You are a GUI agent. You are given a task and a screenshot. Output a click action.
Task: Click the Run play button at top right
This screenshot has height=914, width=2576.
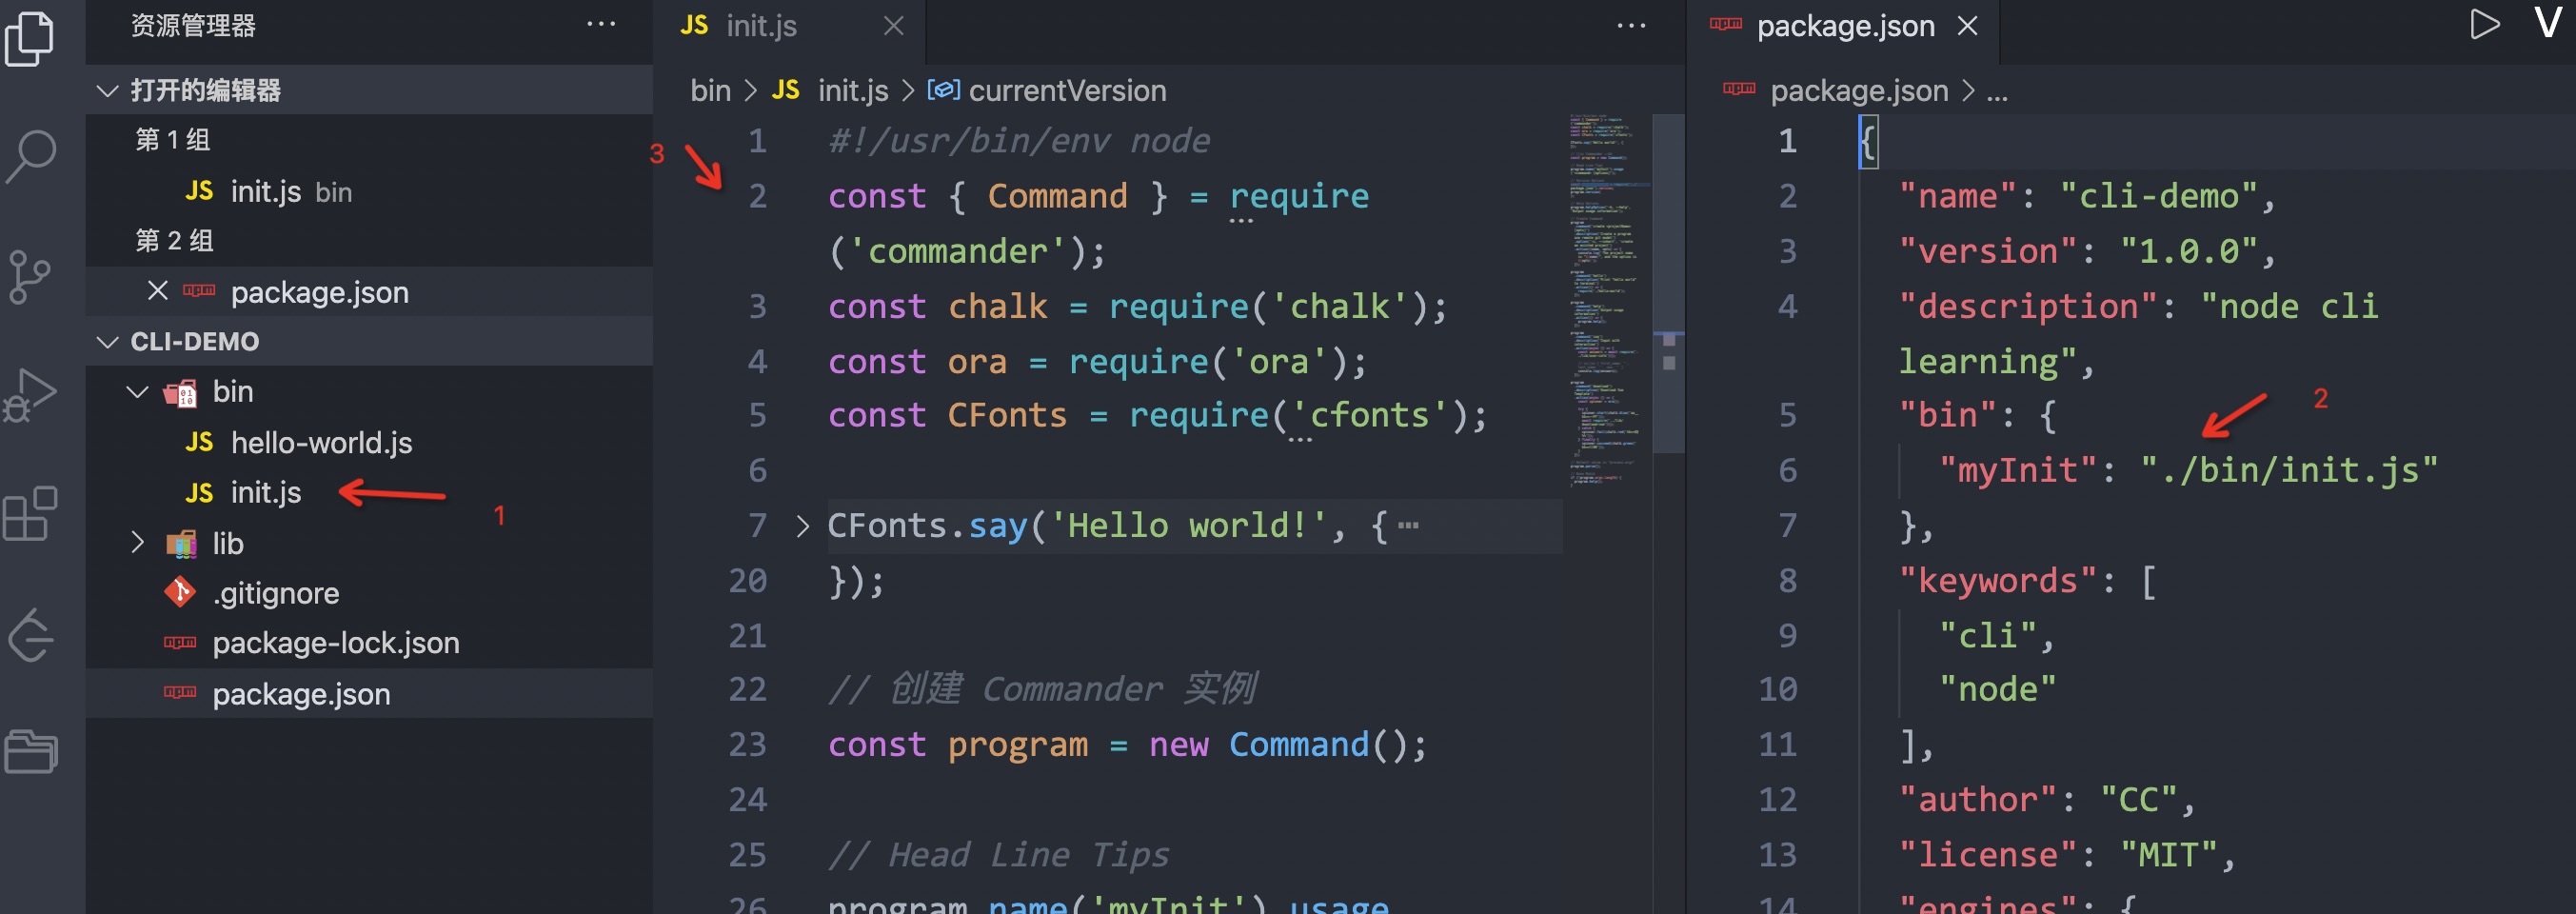(x=2484, y=25)
